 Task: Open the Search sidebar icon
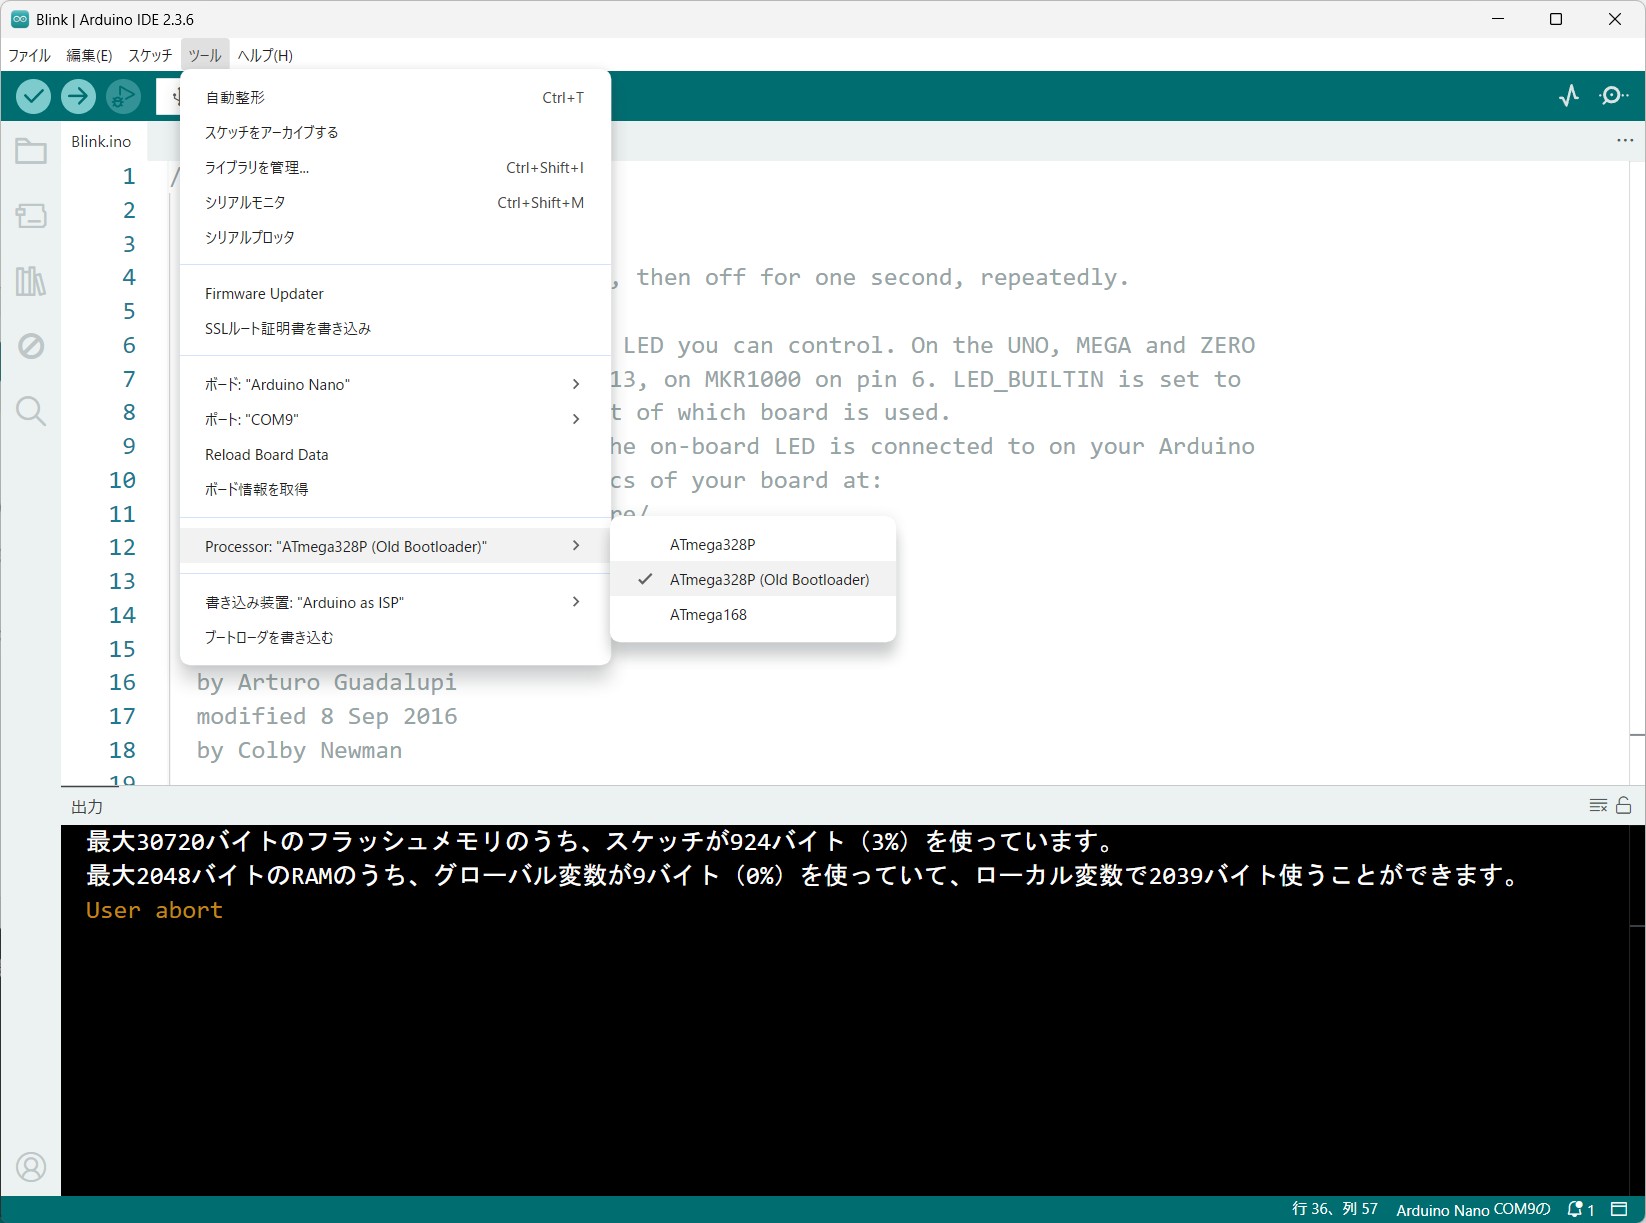(31, 411)
